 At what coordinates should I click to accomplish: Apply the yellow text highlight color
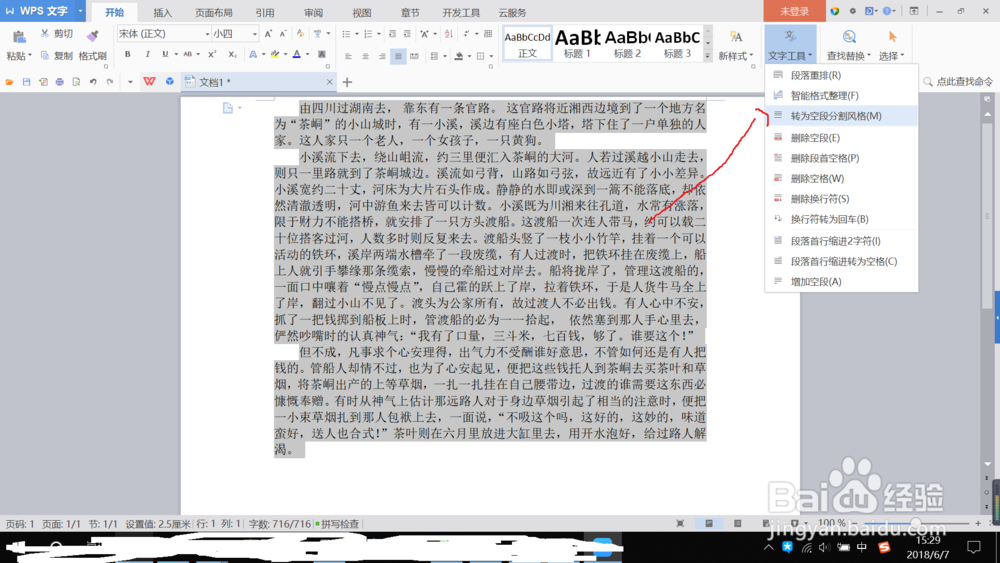(x=275, y=55)
